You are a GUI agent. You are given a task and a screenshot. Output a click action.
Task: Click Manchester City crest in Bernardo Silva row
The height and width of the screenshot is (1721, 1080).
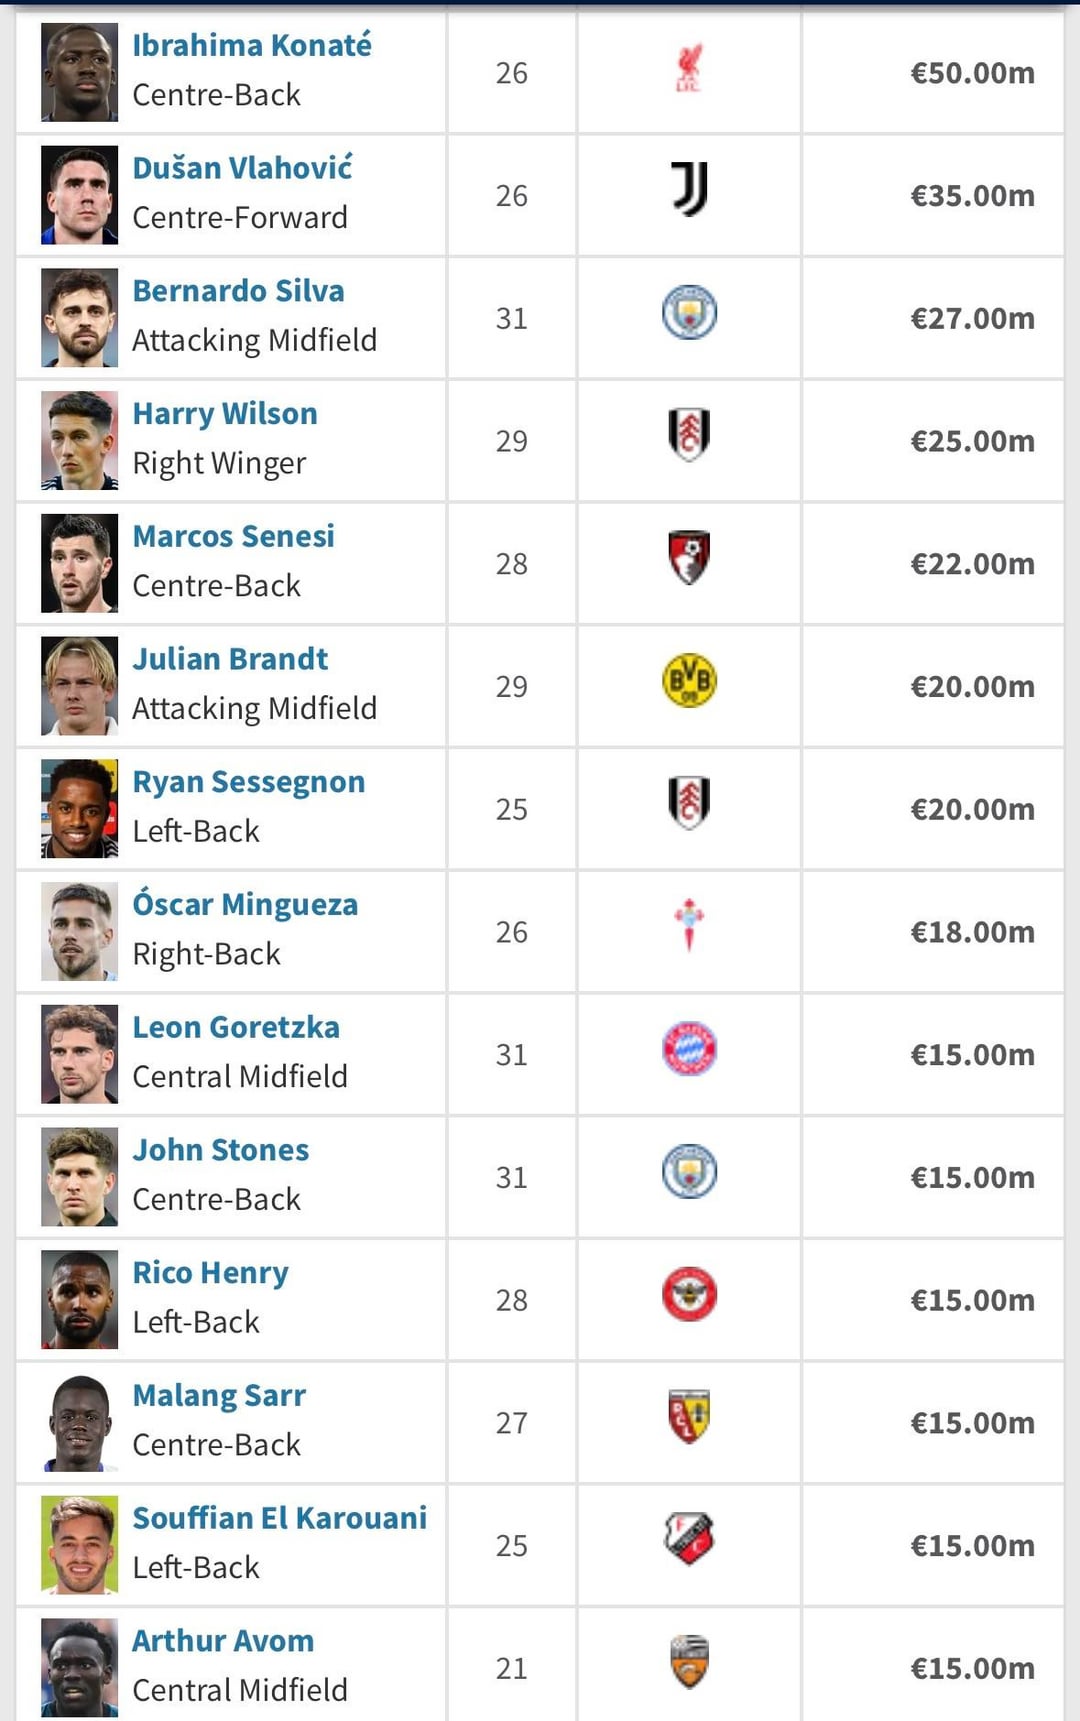click(x=689, y=314)
